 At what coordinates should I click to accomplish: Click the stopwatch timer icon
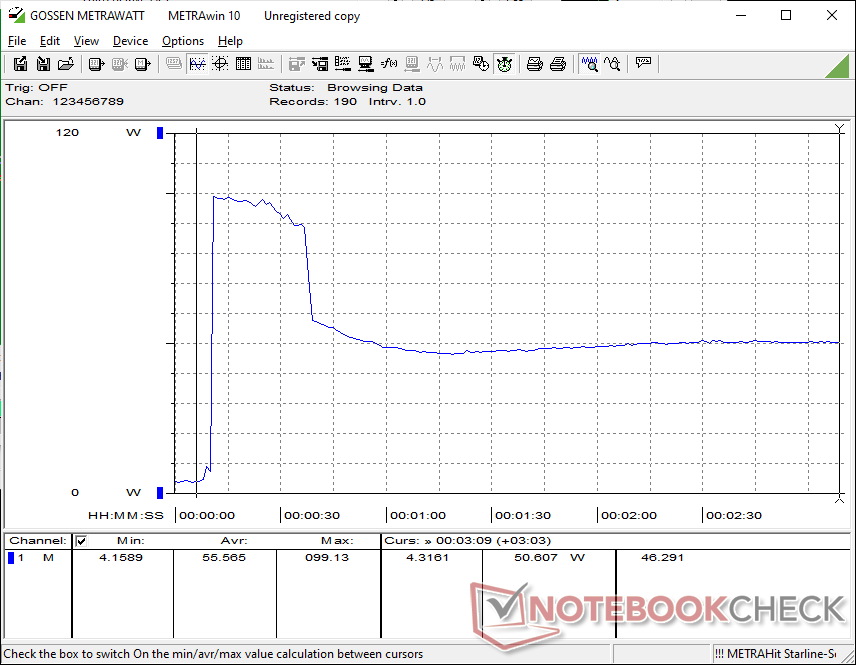point(504,64)
